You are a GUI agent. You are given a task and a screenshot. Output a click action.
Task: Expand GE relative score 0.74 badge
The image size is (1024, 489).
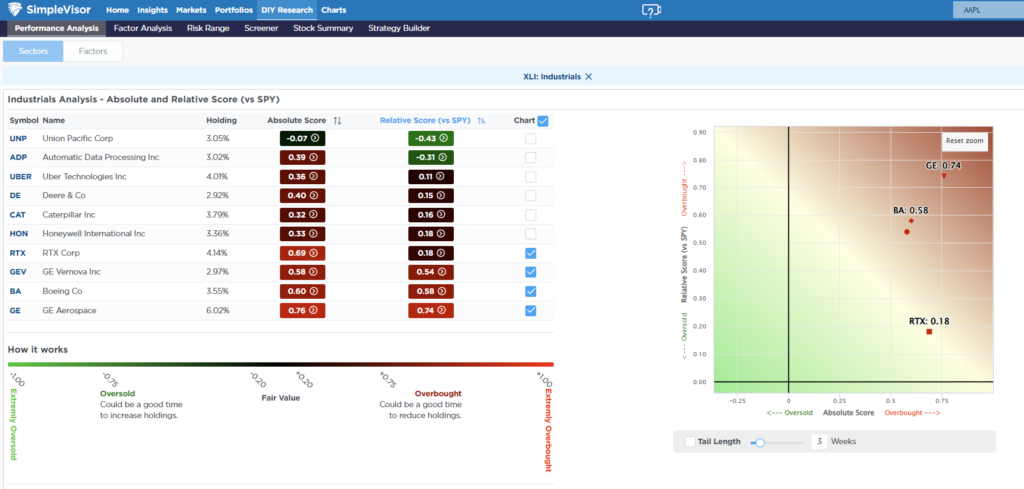click(431, 310)
